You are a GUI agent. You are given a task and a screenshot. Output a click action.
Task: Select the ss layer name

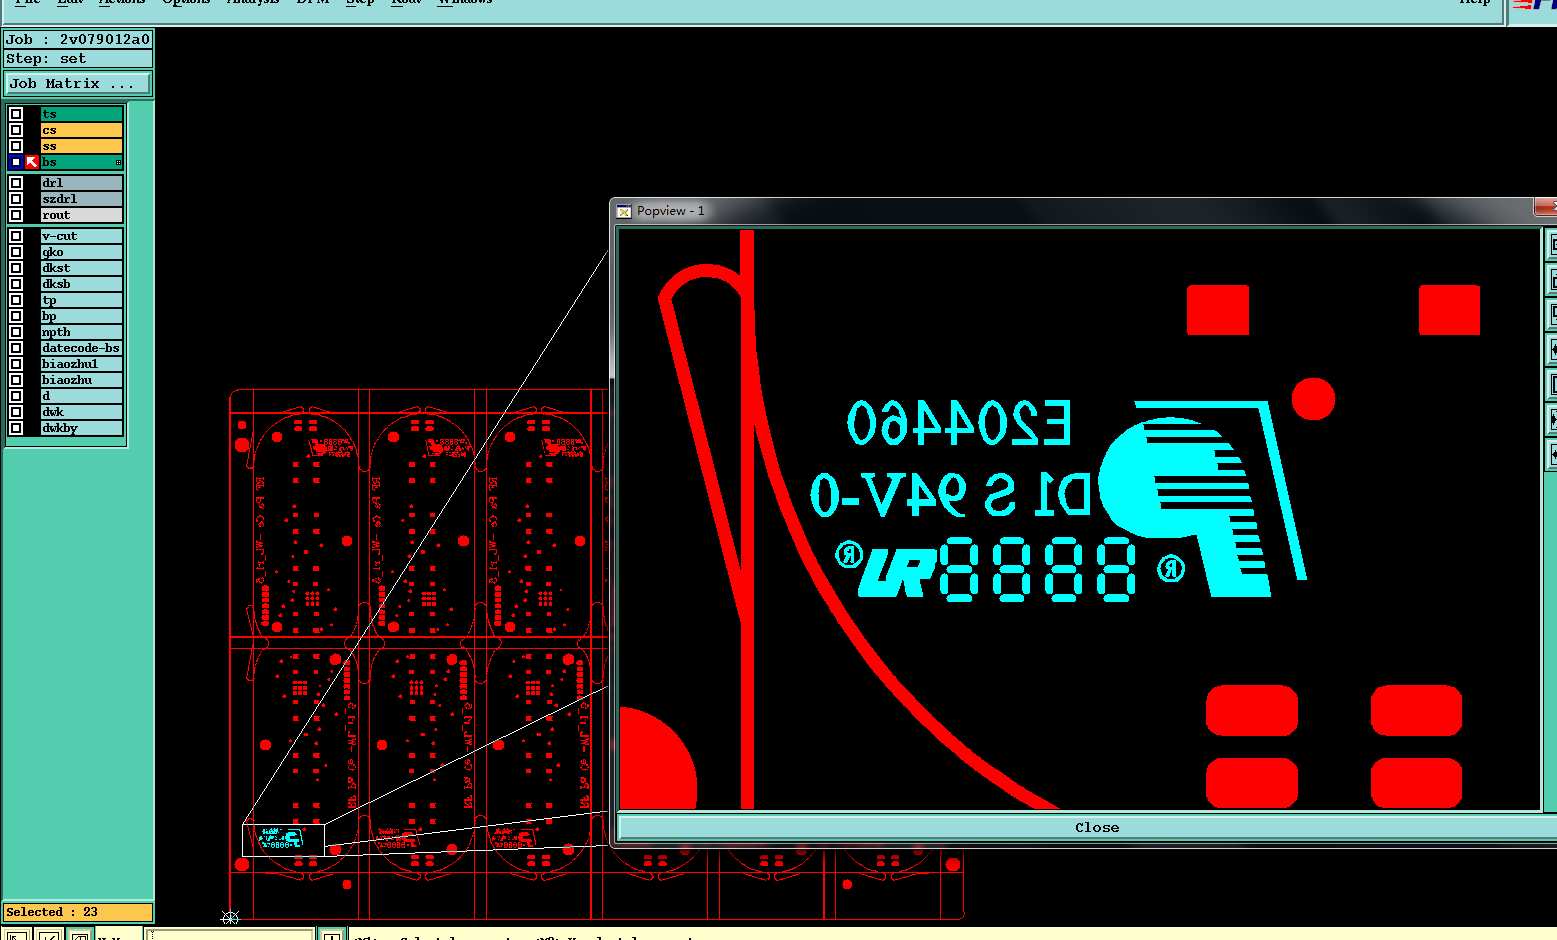click(x=81, y=146)
